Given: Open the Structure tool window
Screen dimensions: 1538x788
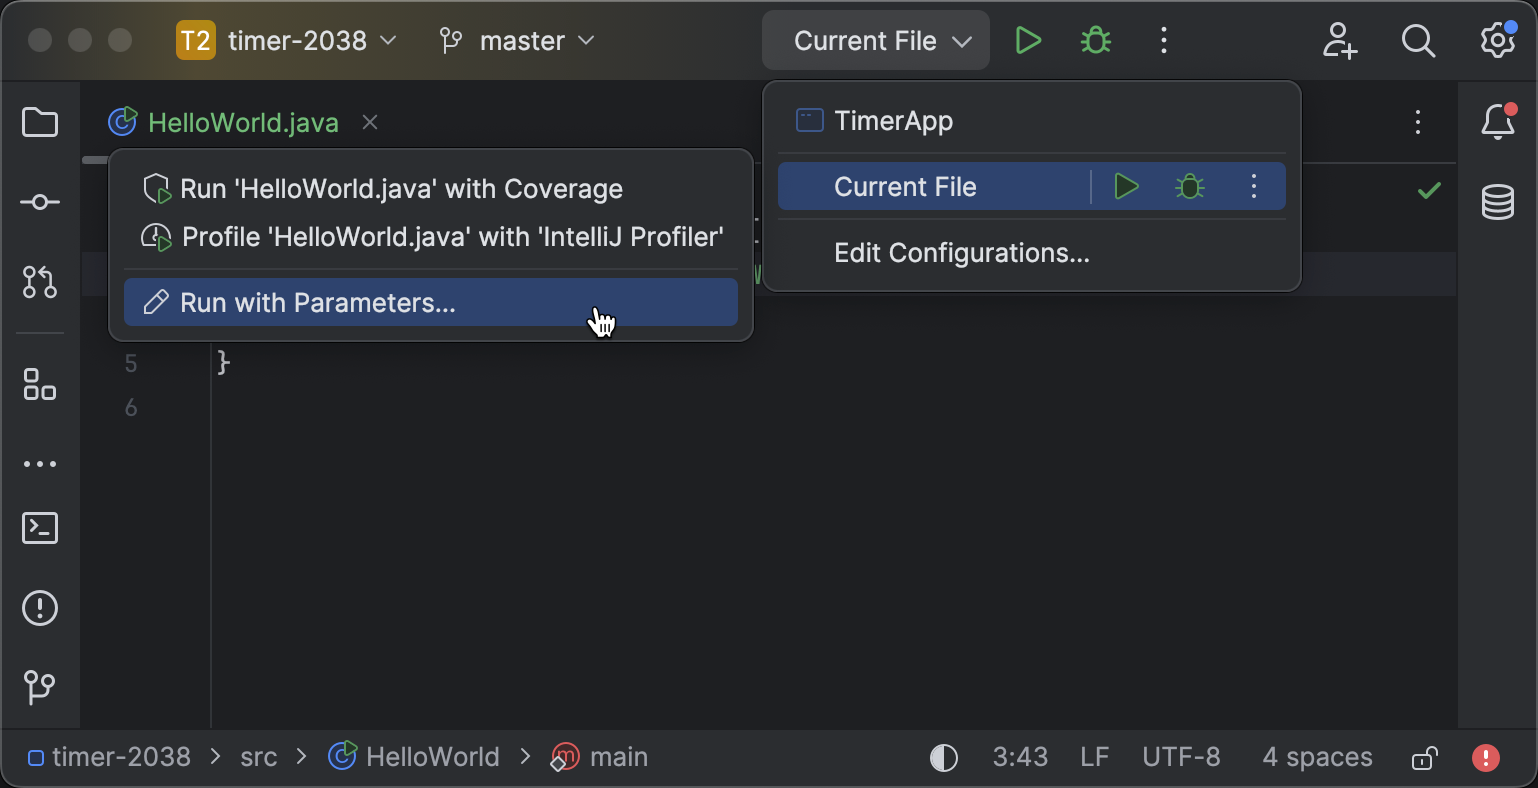Looking at the screenshot, I should click(39, 386).
